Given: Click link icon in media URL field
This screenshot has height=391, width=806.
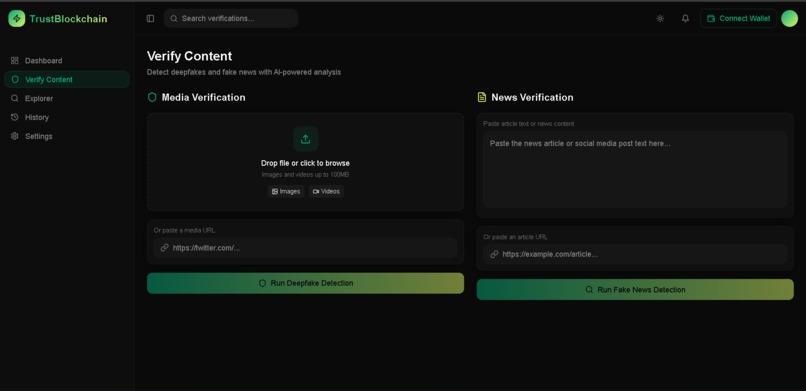Looking at the screenshot, I should pos(164,248).
